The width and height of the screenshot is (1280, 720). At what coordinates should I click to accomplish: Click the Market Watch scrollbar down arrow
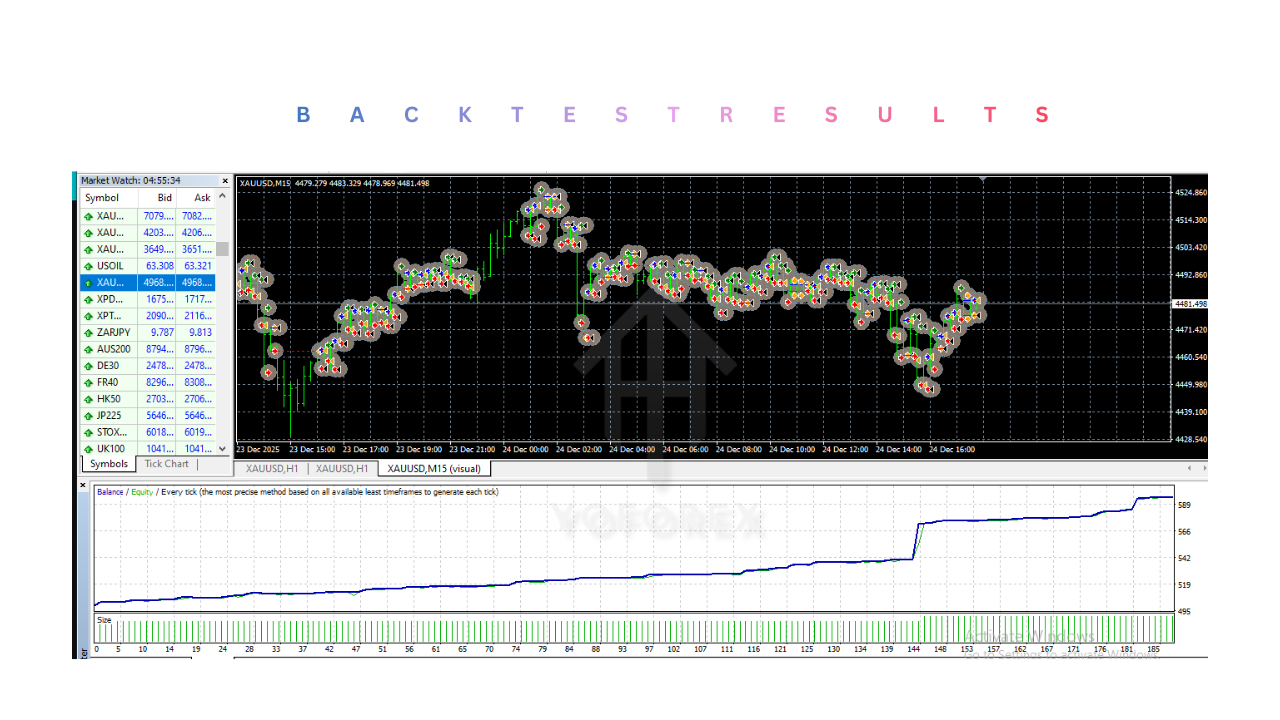pyautogui.click(x=222, y=449)
